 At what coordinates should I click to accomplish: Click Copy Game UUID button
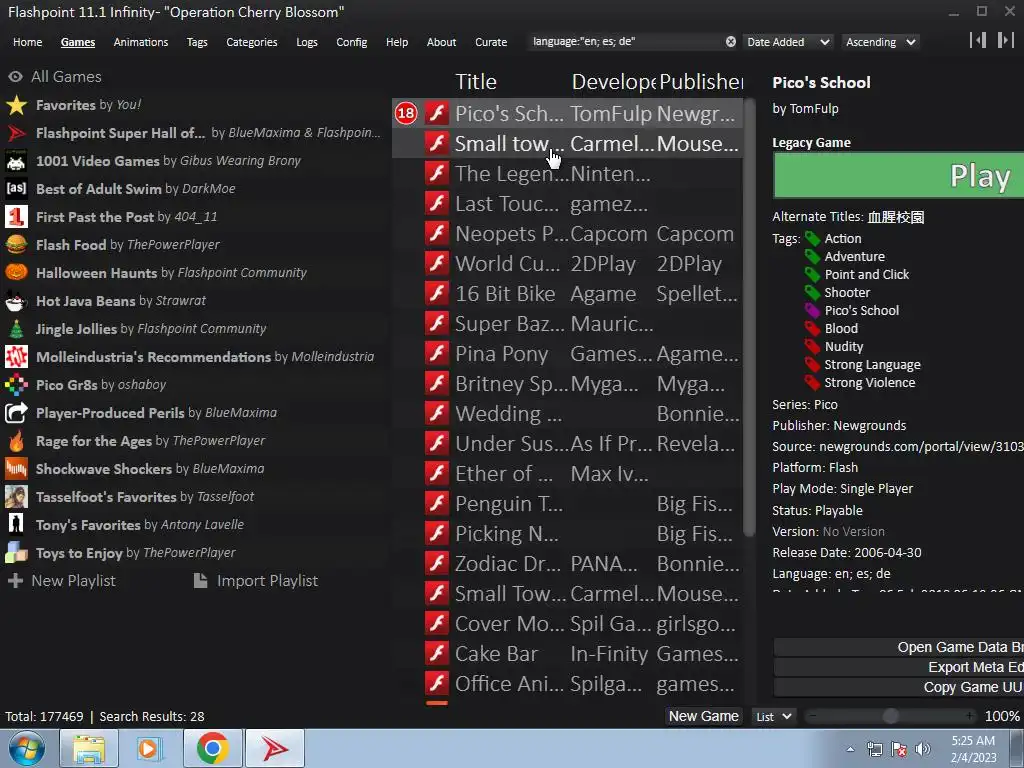(x=899, y=687)
